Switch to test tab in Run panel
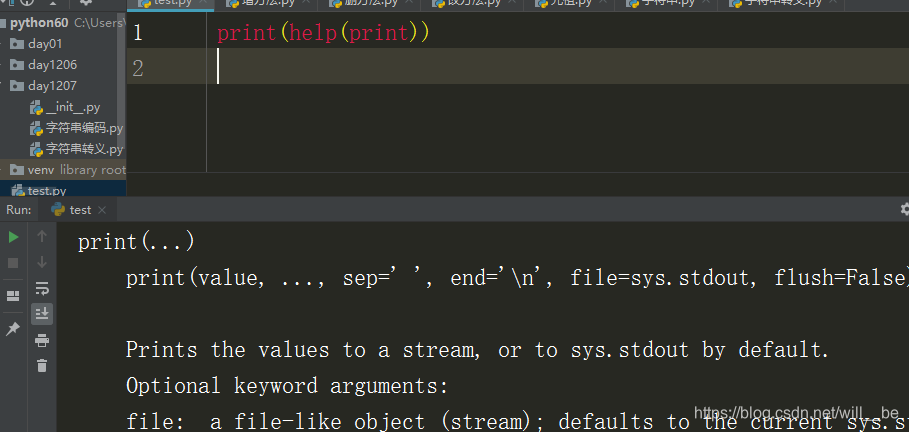909x432 pixels. (80, 210)
